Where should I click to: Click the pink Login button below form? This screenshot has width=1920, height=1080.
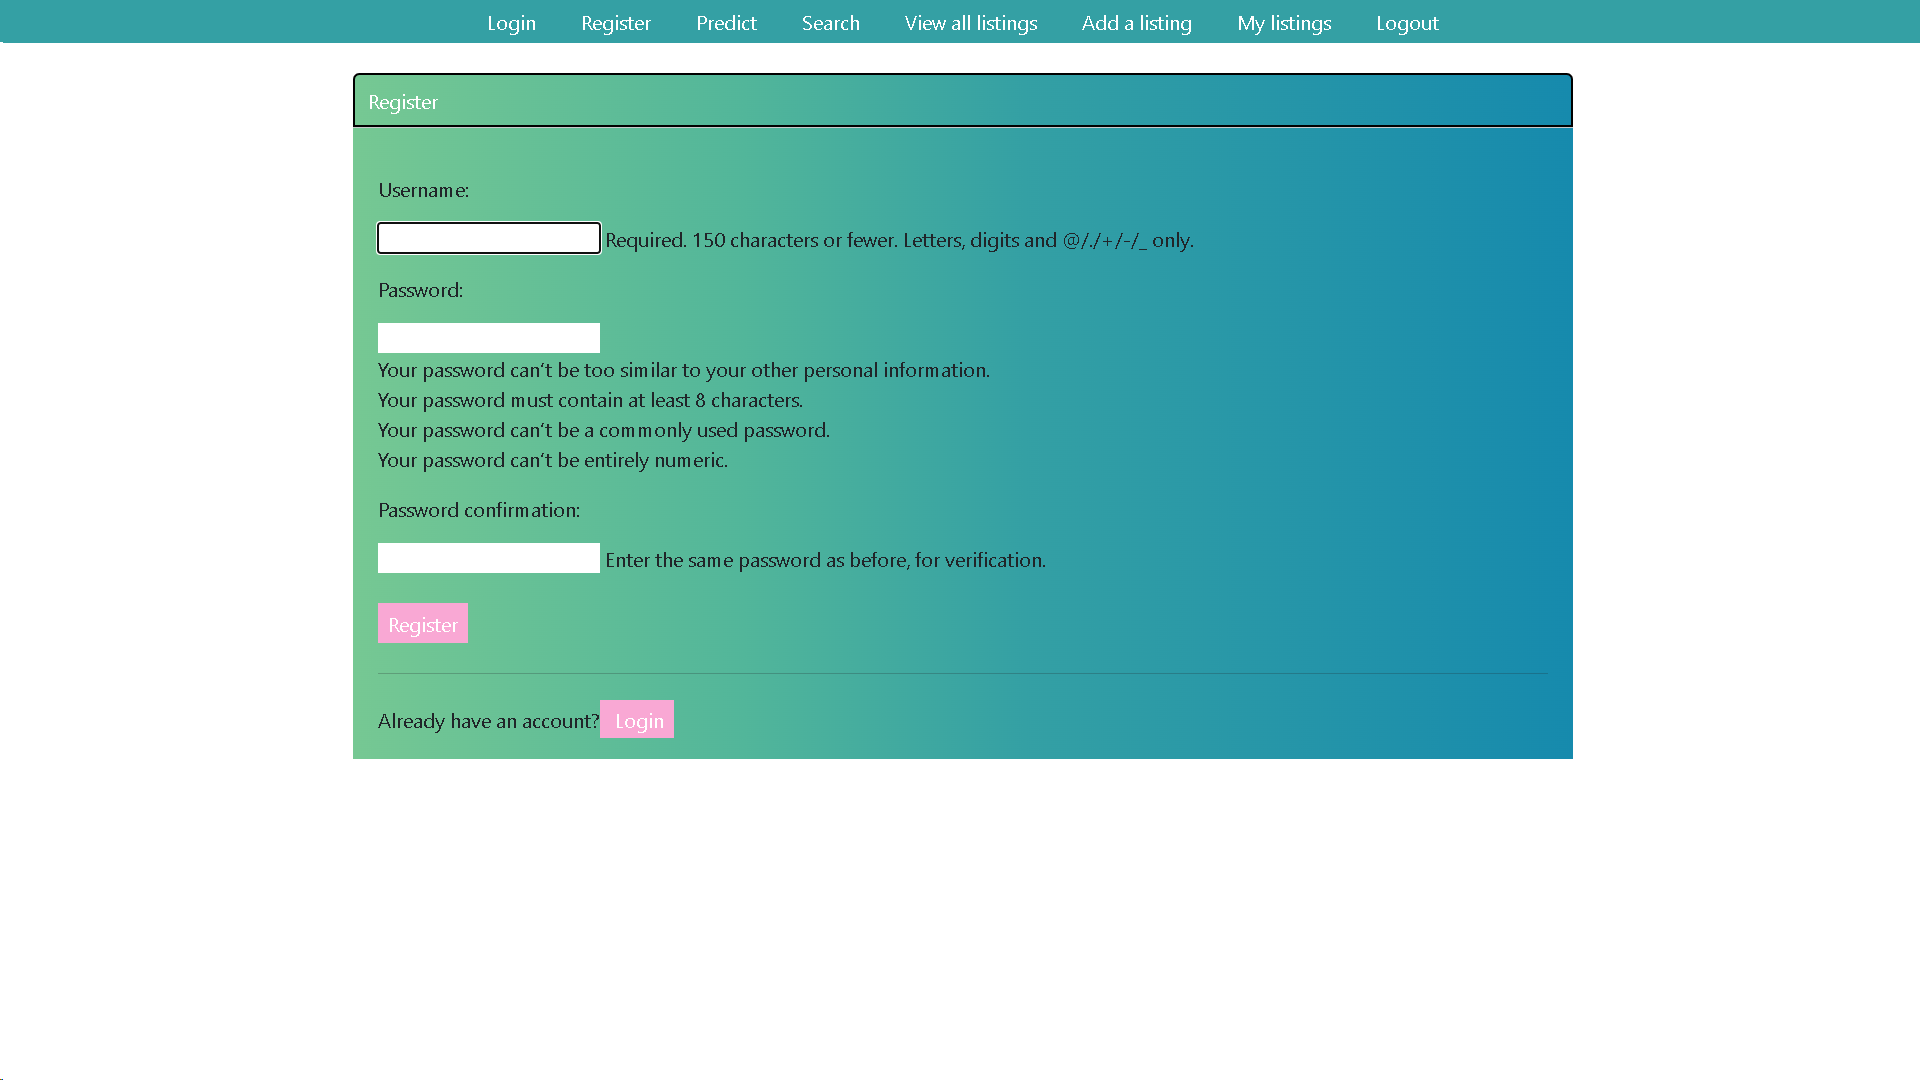(x=637, y=720)
